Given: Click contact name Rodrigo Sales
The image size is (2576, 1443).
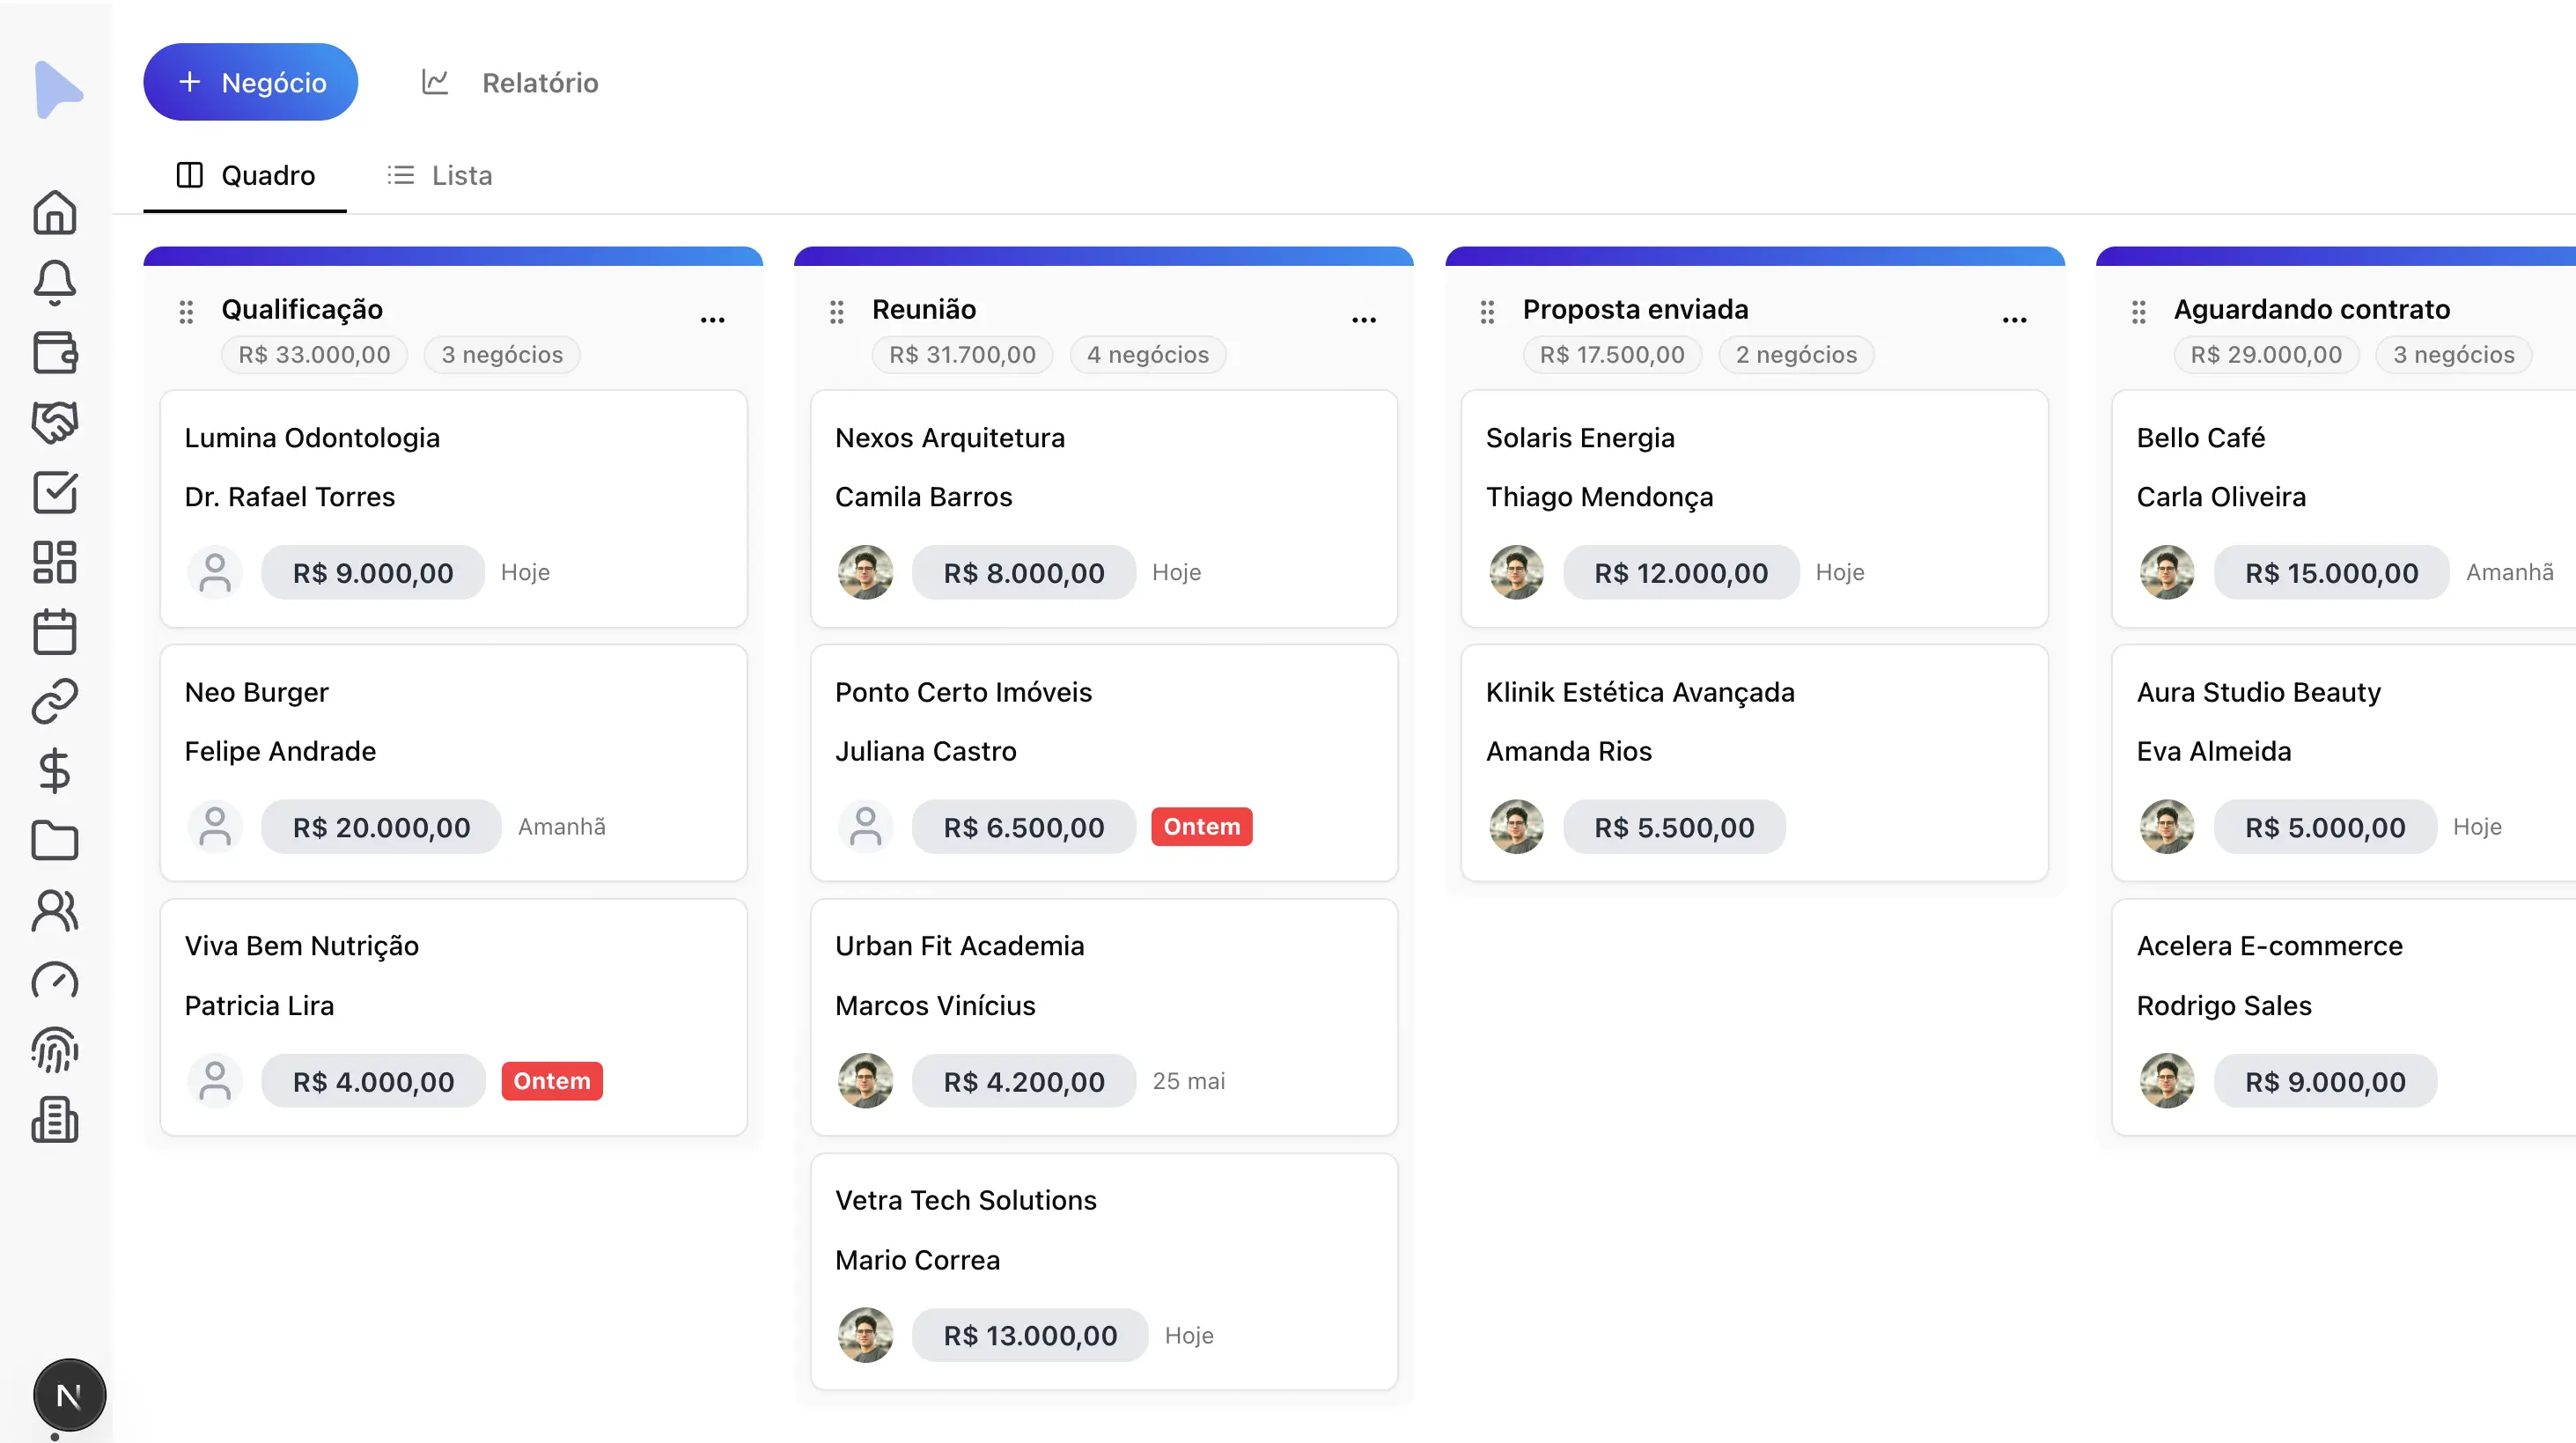Looking at the screenshot, I should [x=2224, y=1005].
